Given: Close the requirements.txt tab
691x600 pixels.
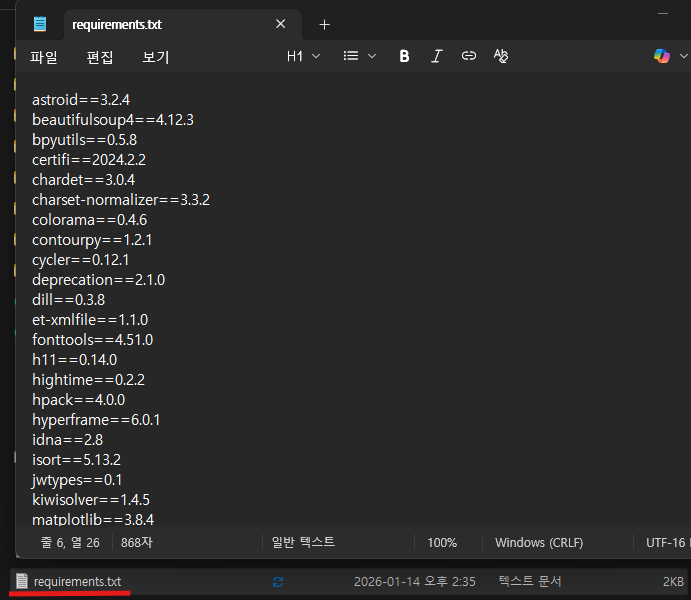Looking at the screenshot, I should [280, 24].
